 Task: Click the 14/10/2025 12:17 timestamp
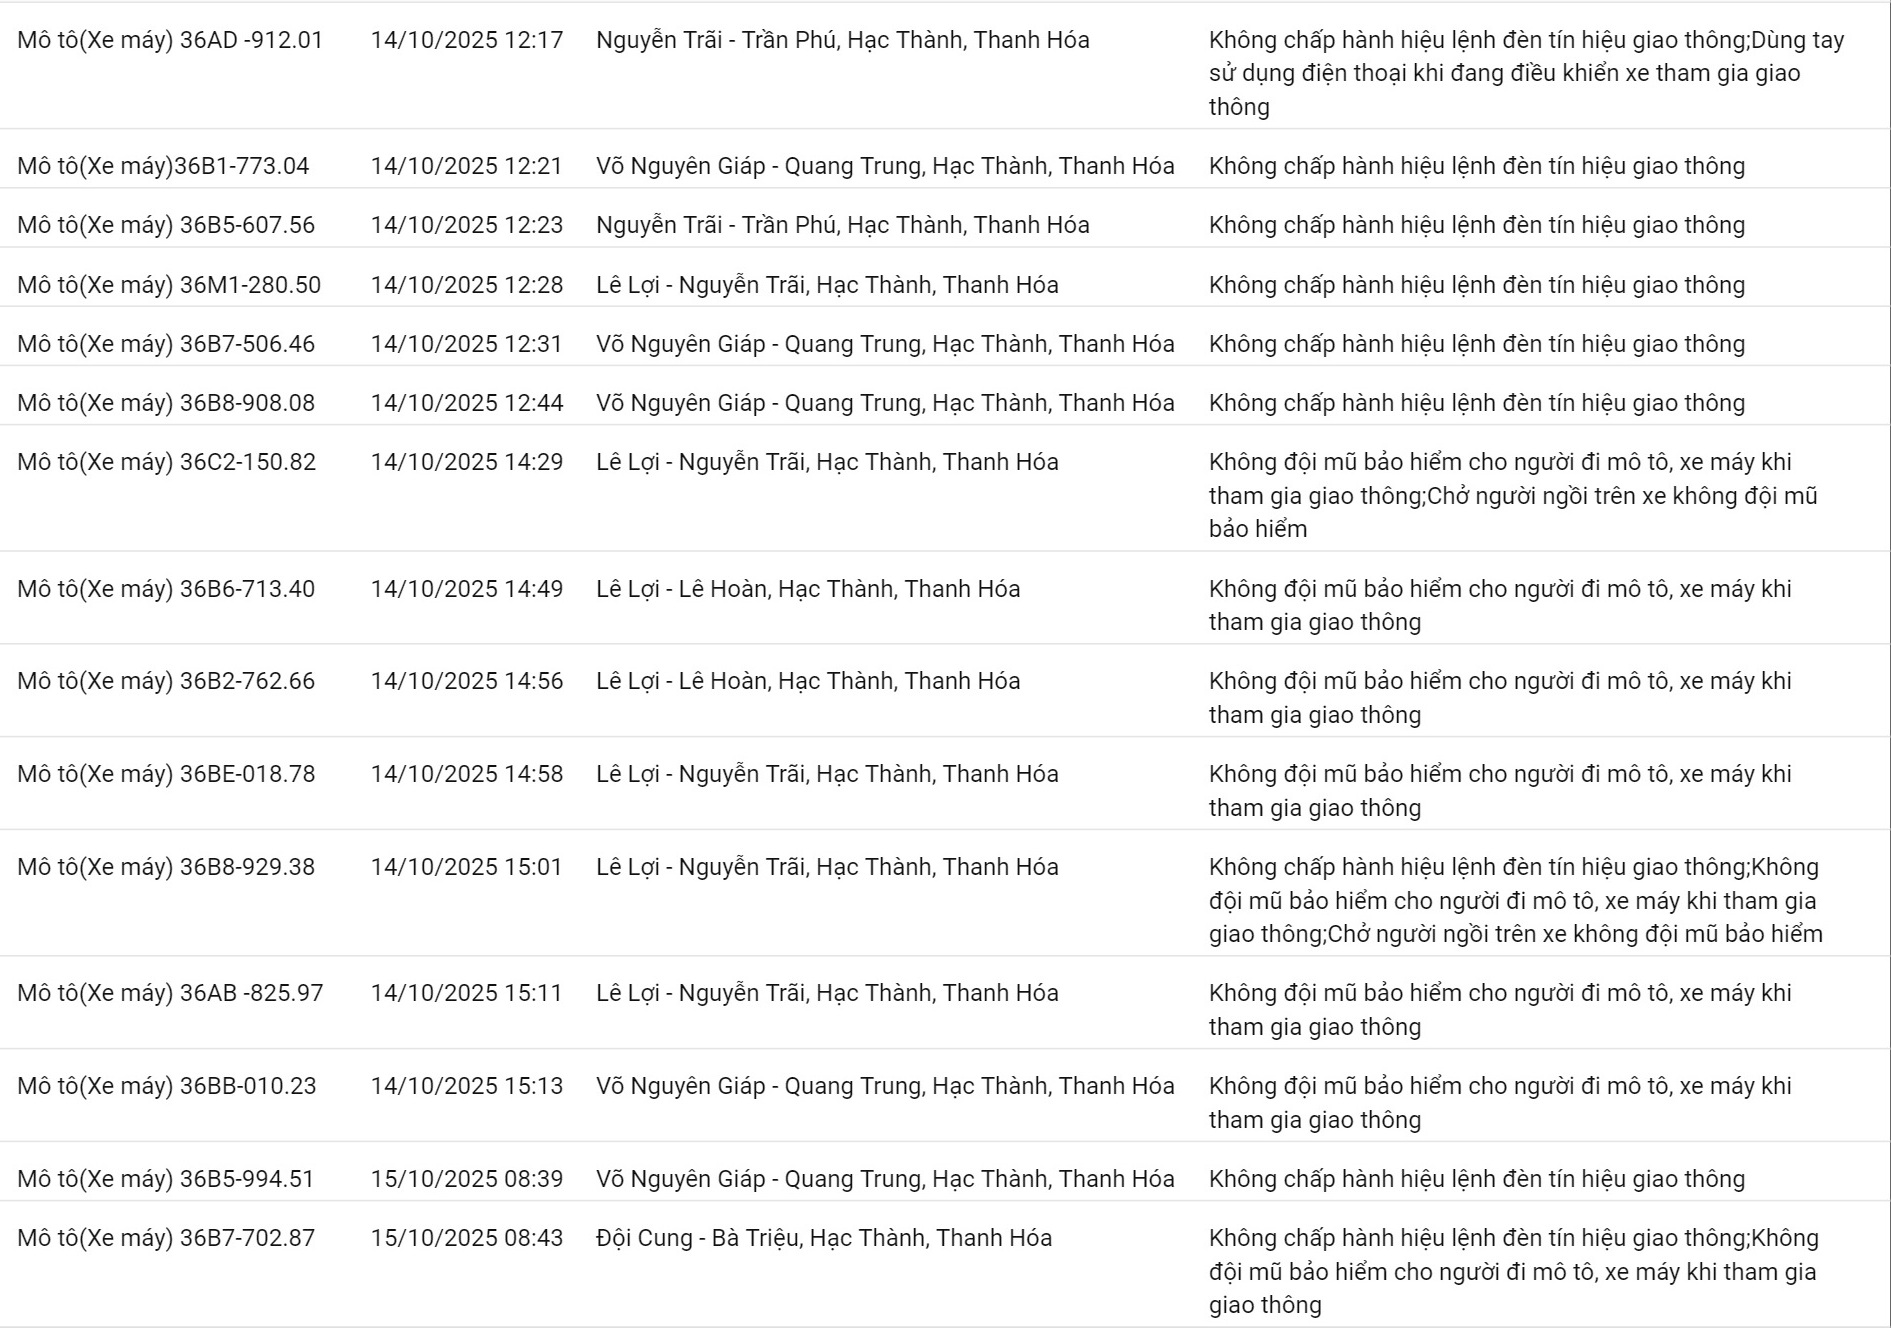coord(466,40)
